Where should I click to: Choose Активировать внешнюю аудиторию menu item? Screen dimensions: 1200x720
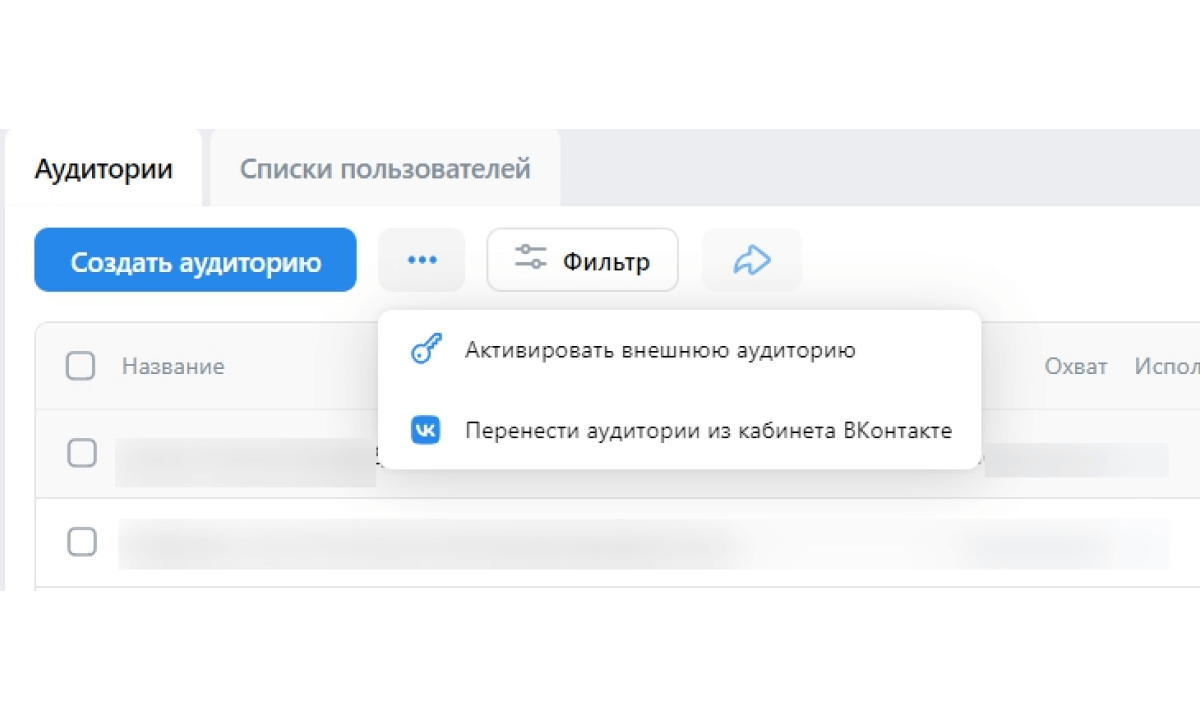point(679,351)
